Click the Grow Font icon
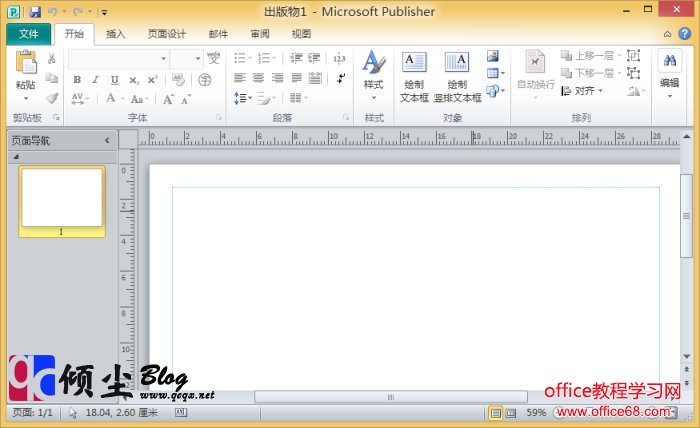Screen dimensions: 700x428 pyautogui.click(x=168, y=99)
